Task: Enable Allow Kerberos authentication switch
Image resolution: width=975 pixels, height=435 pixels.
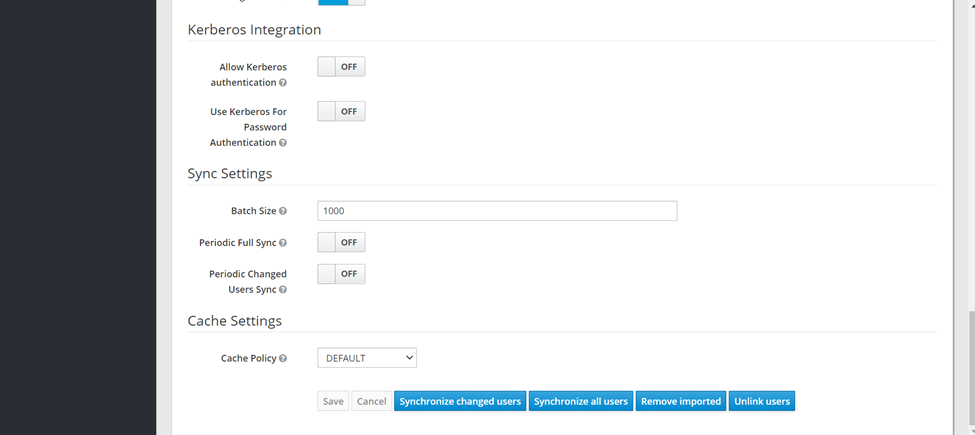Action: (x=341, y=67)
